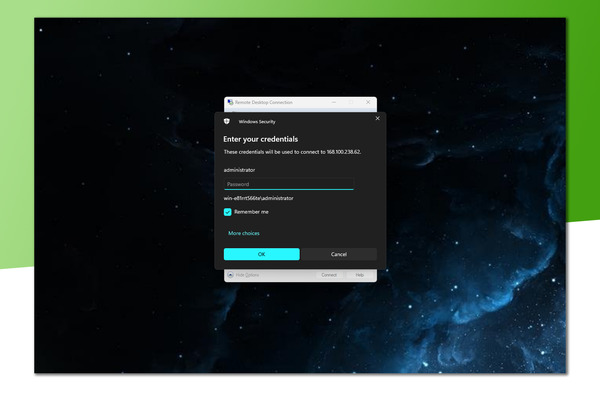
Task: Click the Remember me label text
Action: pos(251,212)
